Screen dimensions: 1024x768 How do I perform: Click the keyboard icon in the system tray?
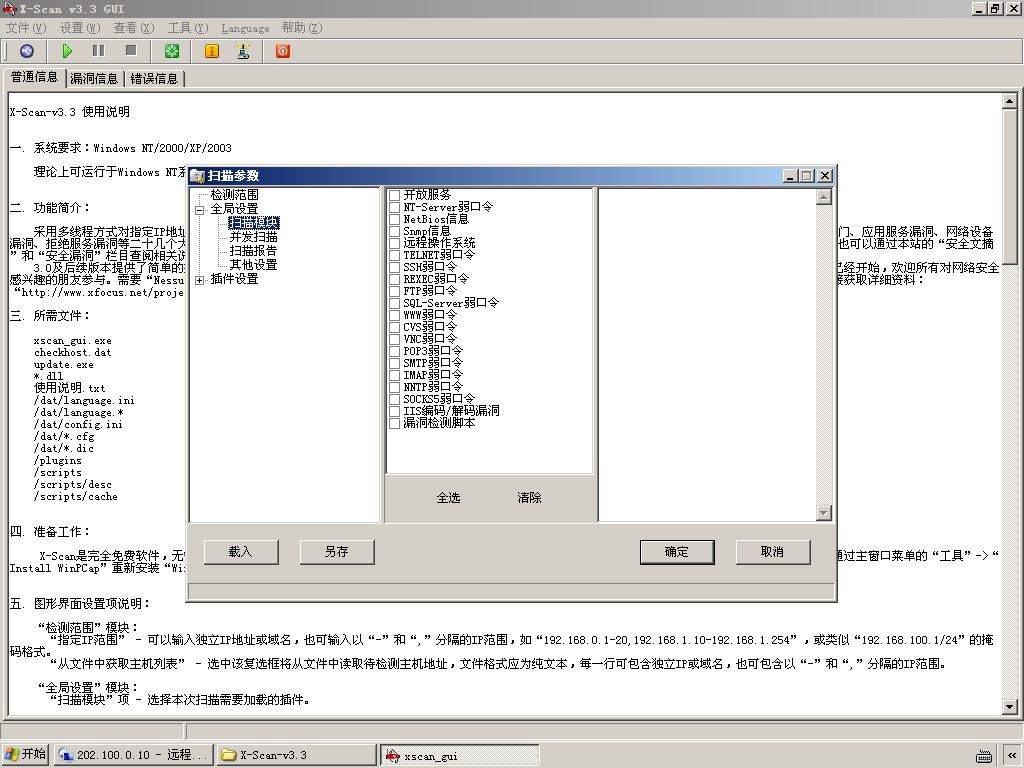pos(984,756)
